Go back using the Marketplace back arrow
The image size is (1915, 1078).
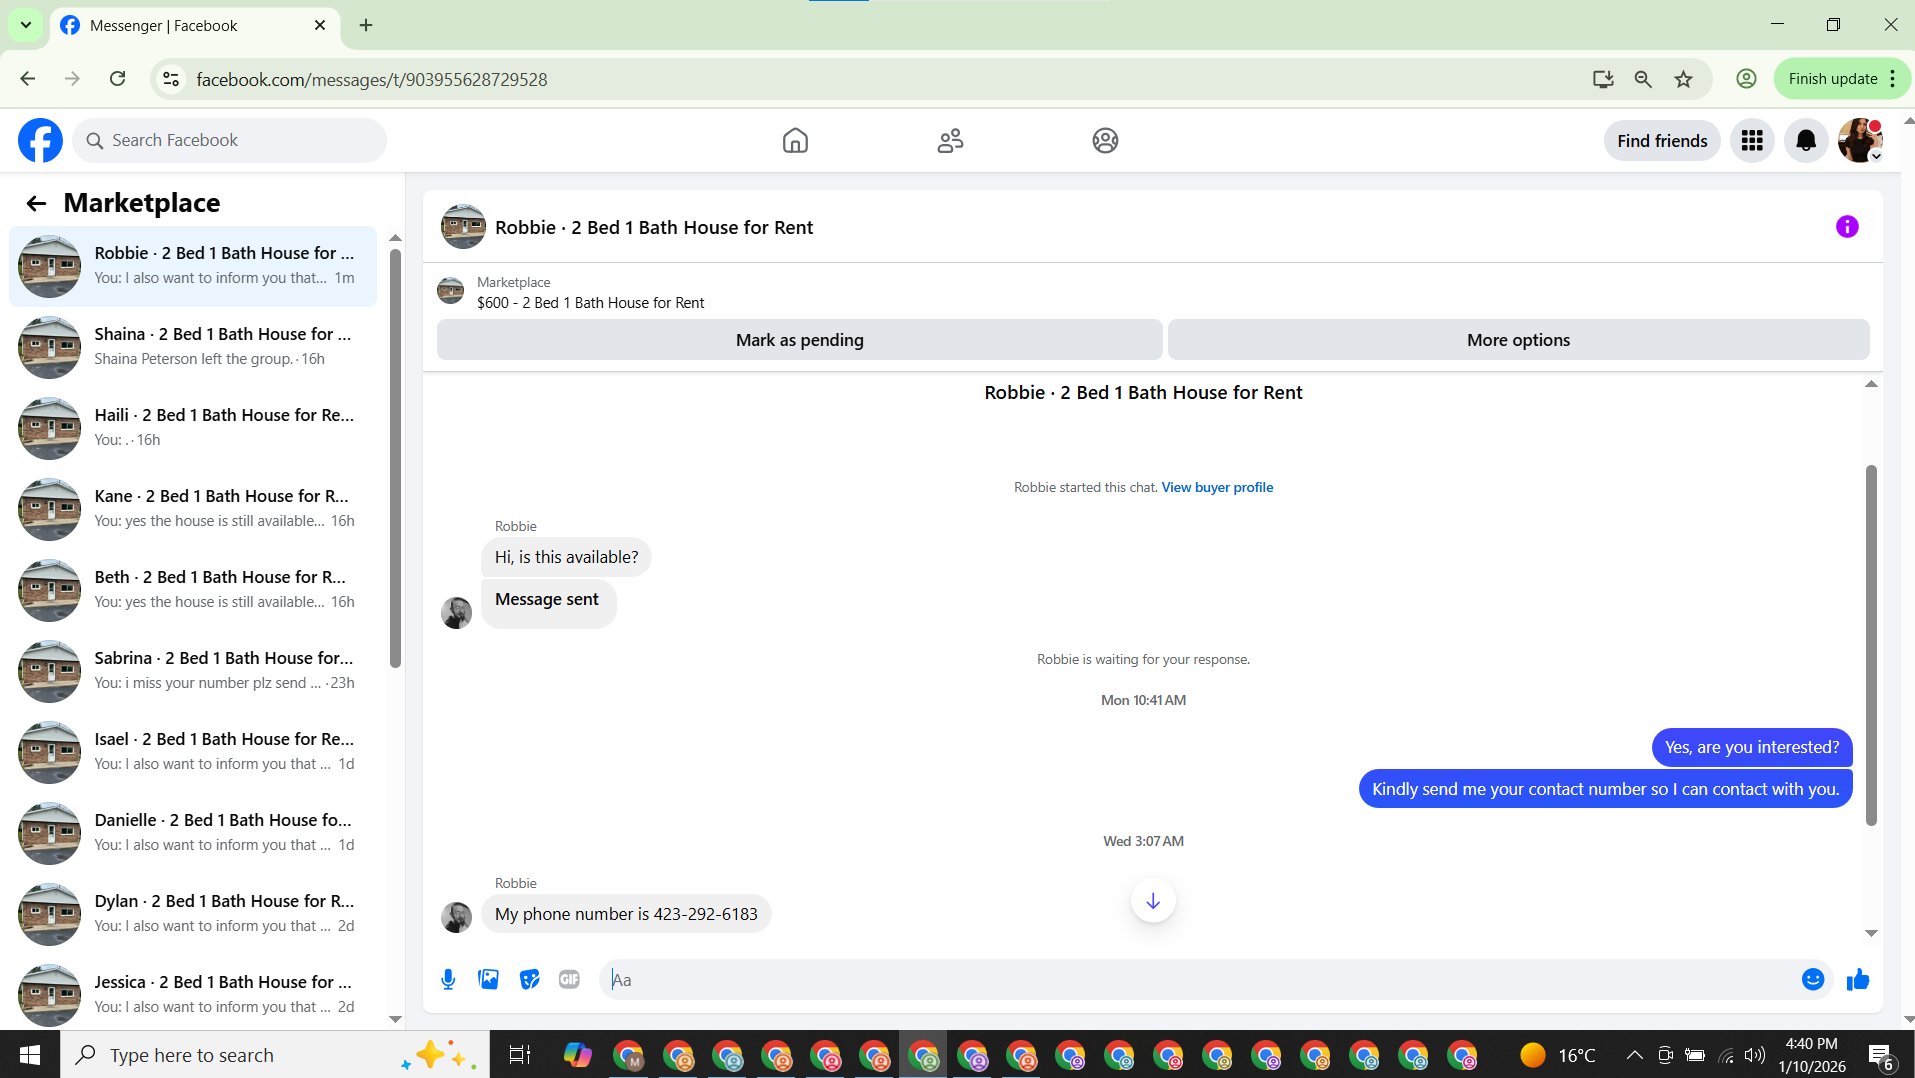click(36, 203)
